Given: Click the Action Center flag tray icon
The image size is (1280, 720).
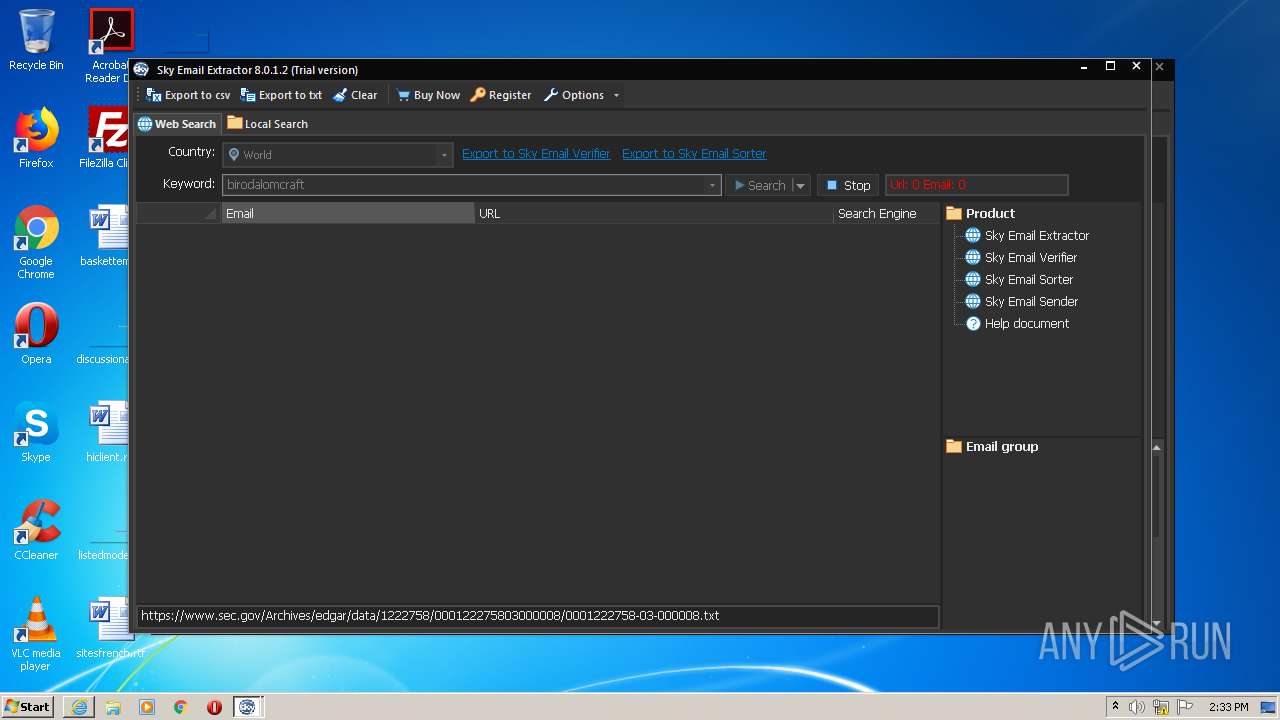Looking at the screenshot, I should tap(1185, 707).
